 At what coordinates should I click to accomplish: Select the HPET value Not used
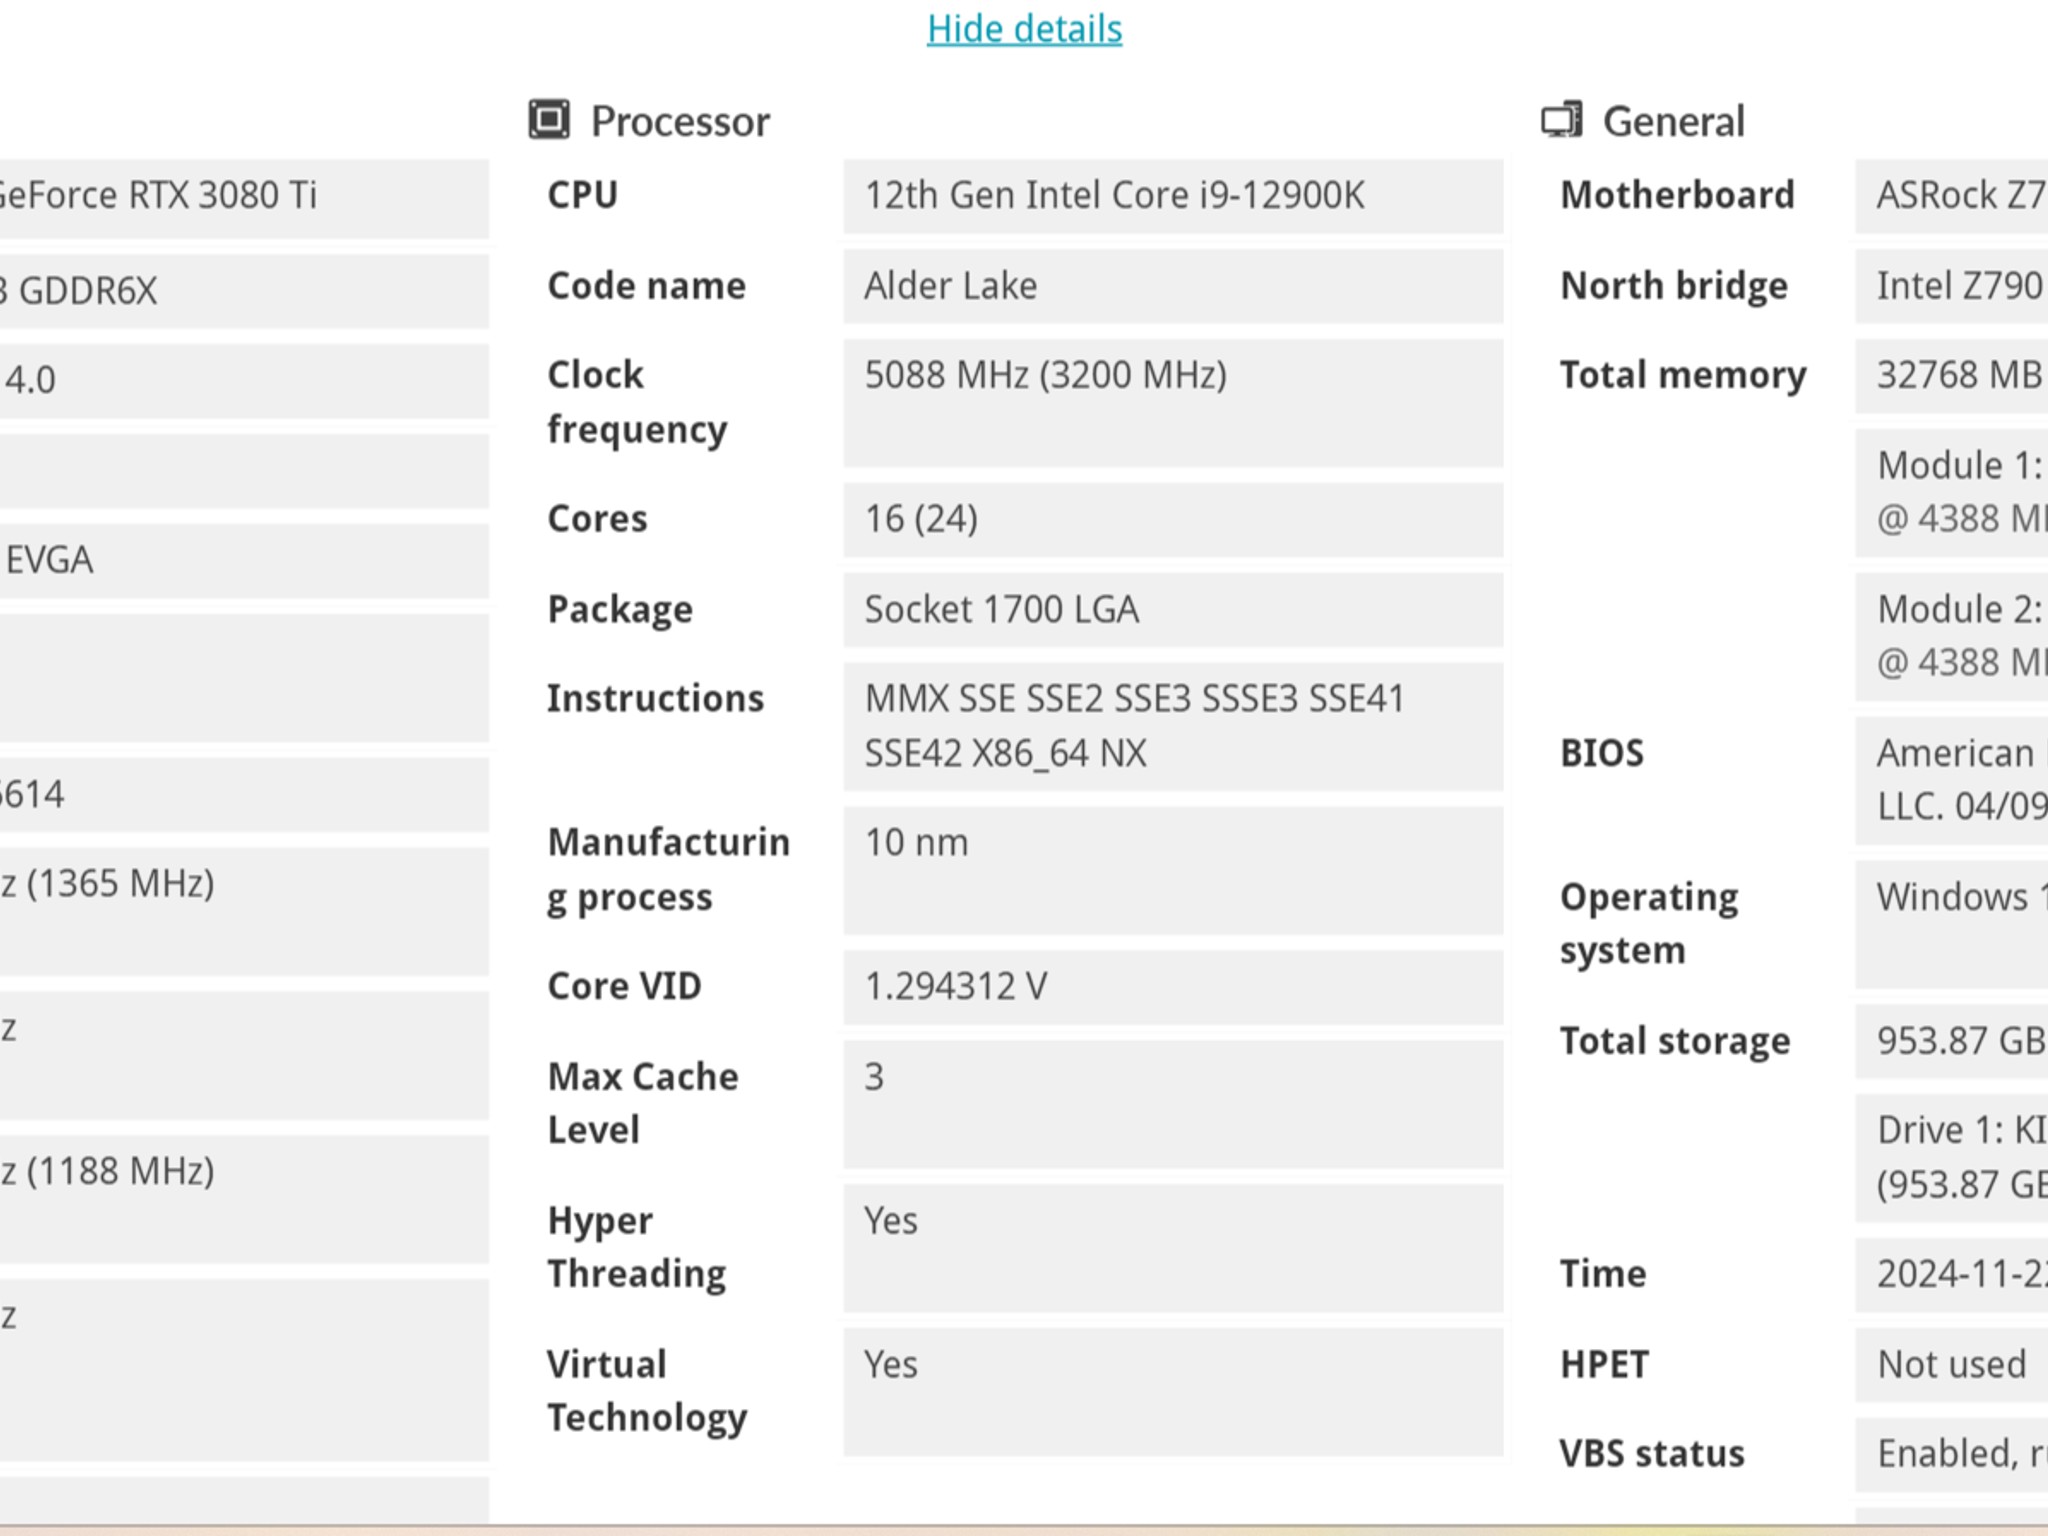[x=1952, y=1365]
